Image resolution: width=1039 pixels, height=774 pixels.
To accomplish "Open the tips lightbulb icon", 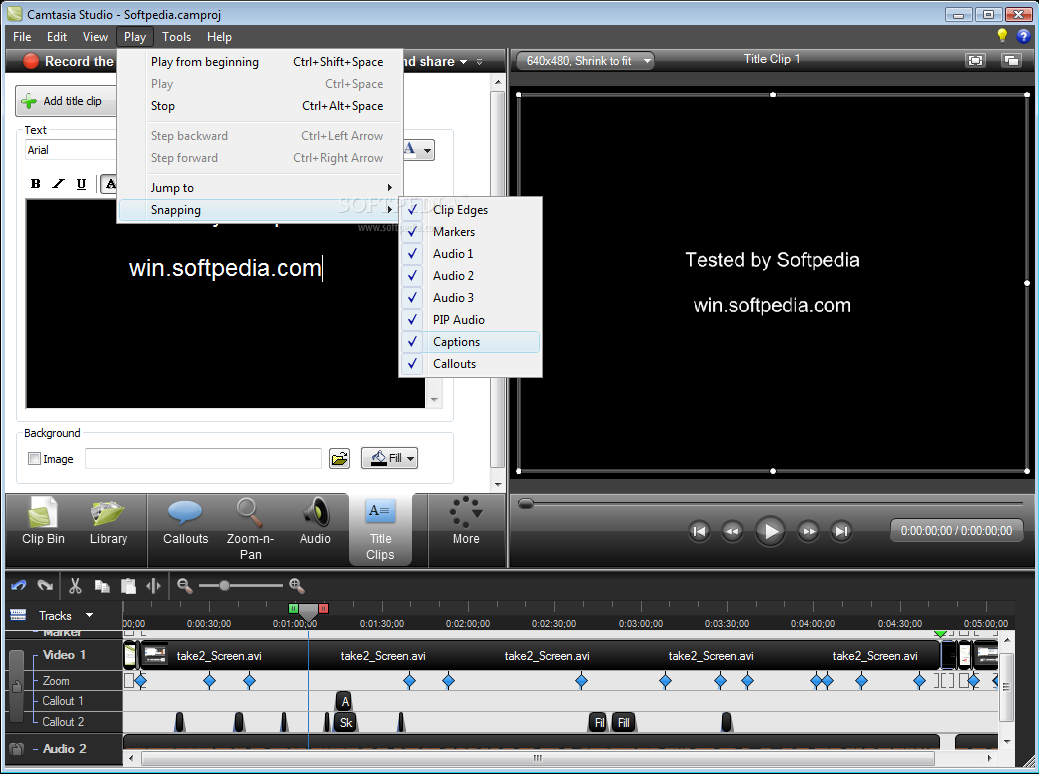I will pyautogui.click(x=1002, y=36).
